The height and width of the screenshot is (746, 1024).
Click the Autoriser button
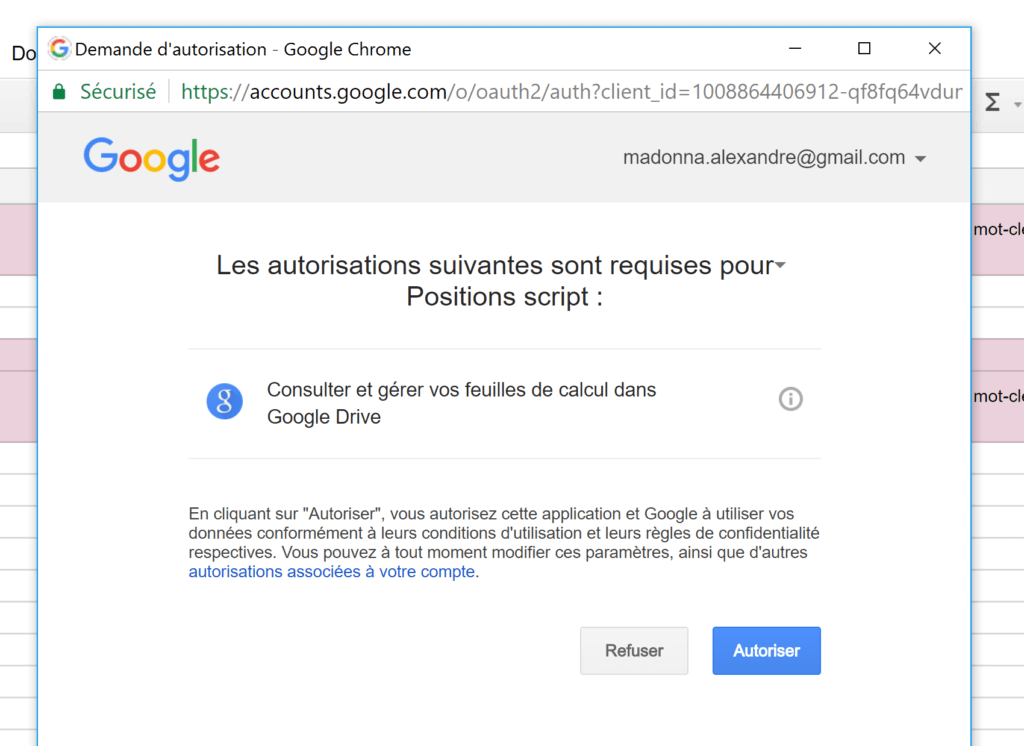point(766,651)
